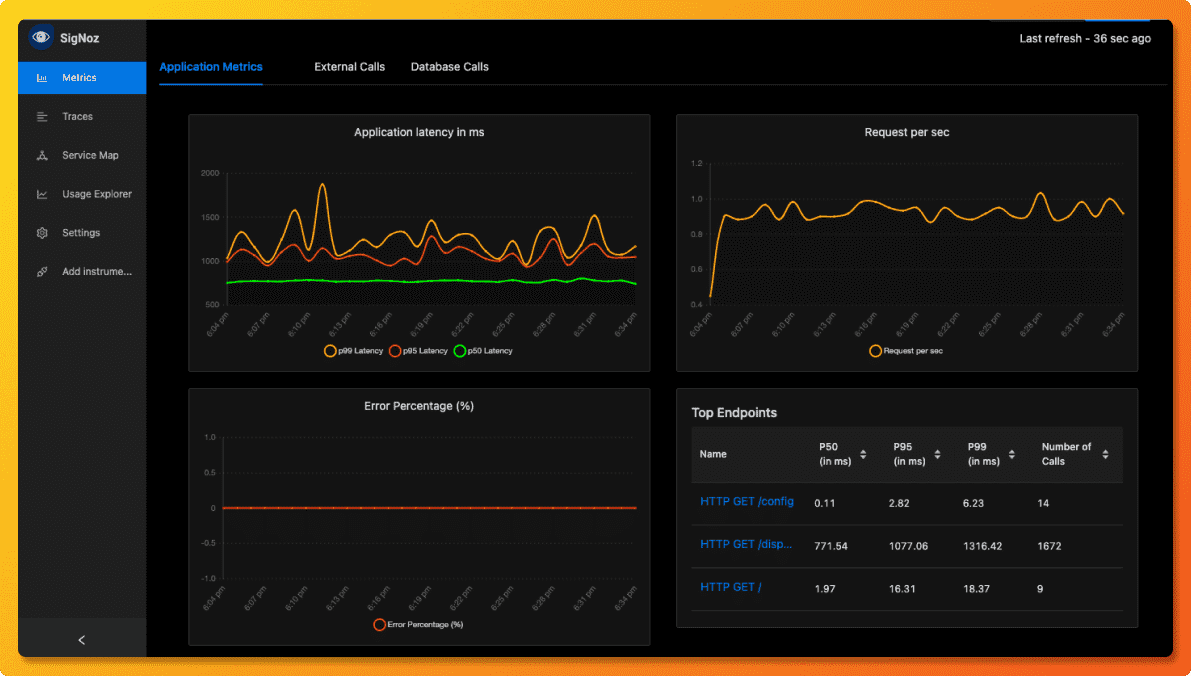Open the HTTP GET /config endpoint
The width and height of the screenshot is (1191, 676).
pos(746,500)
